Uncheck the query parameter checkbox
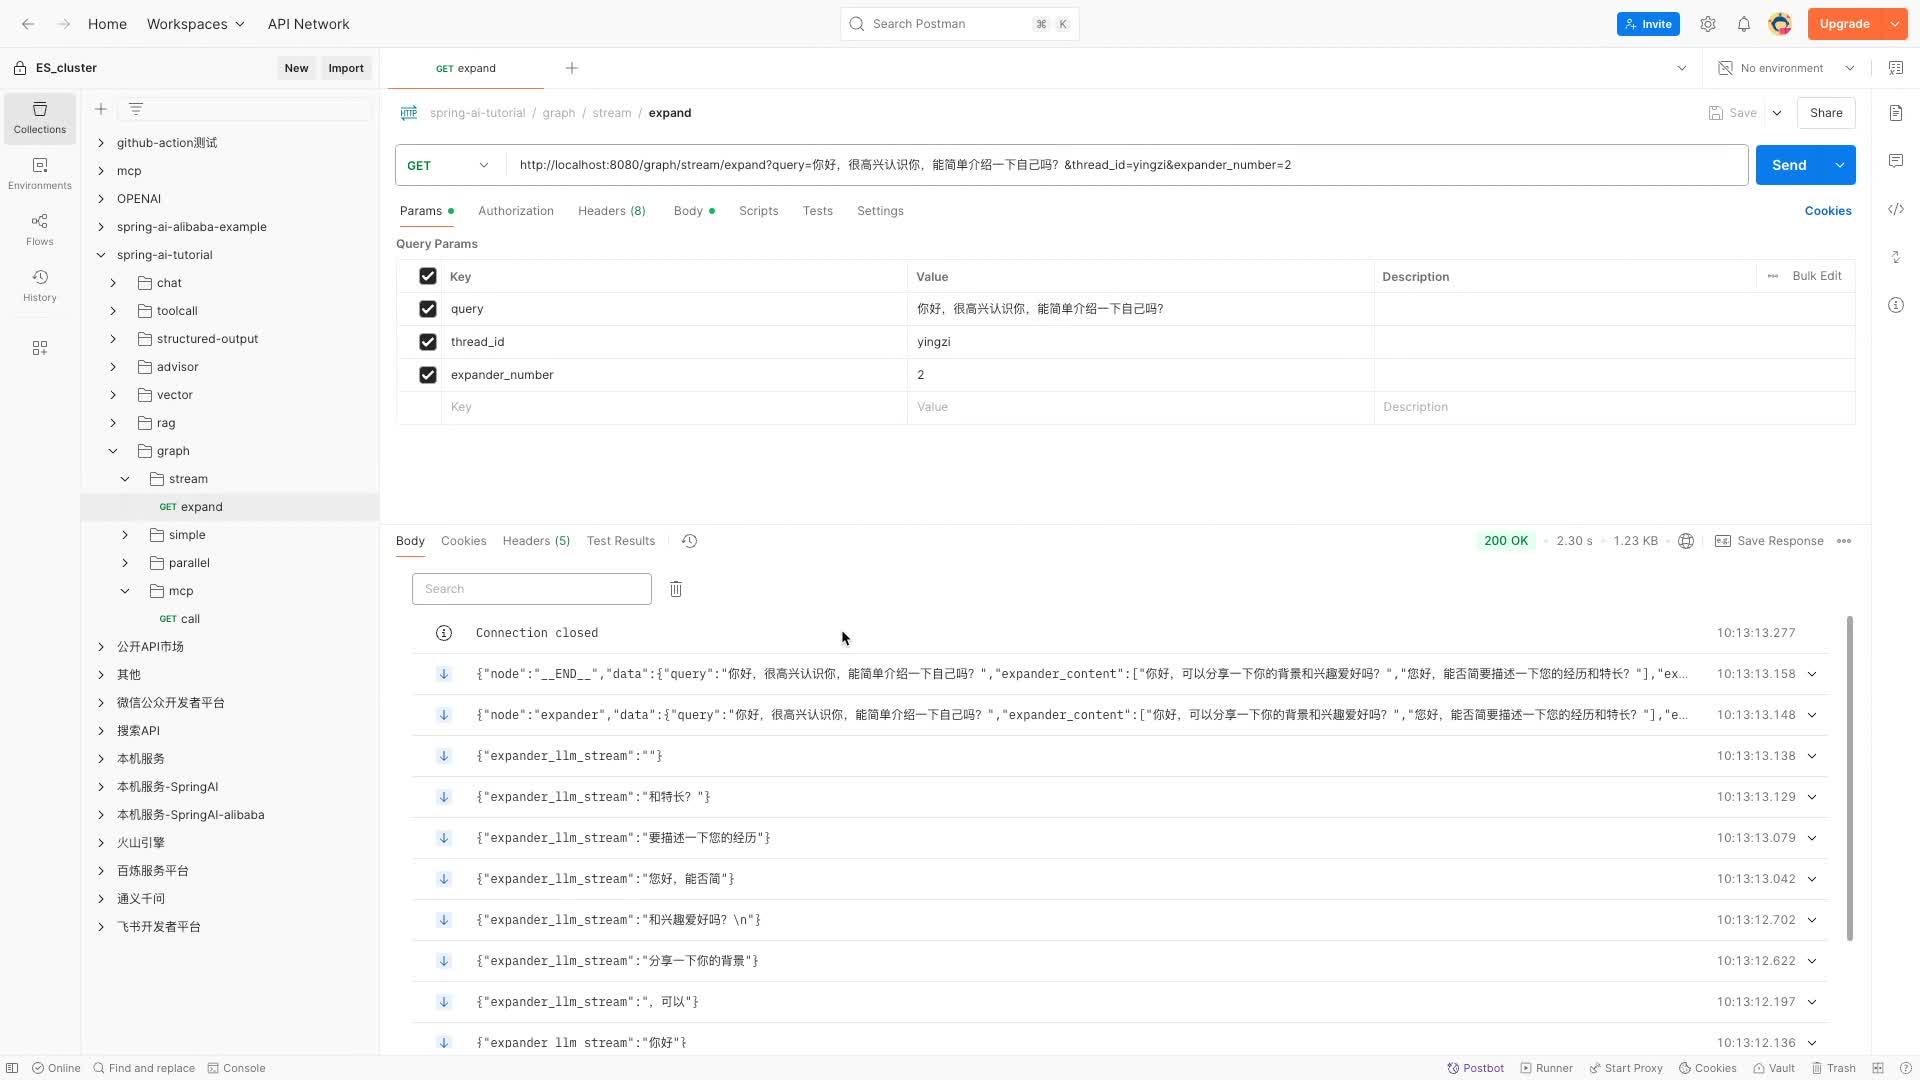The width and height of the screenshot is (1920, 1080). 428,309
